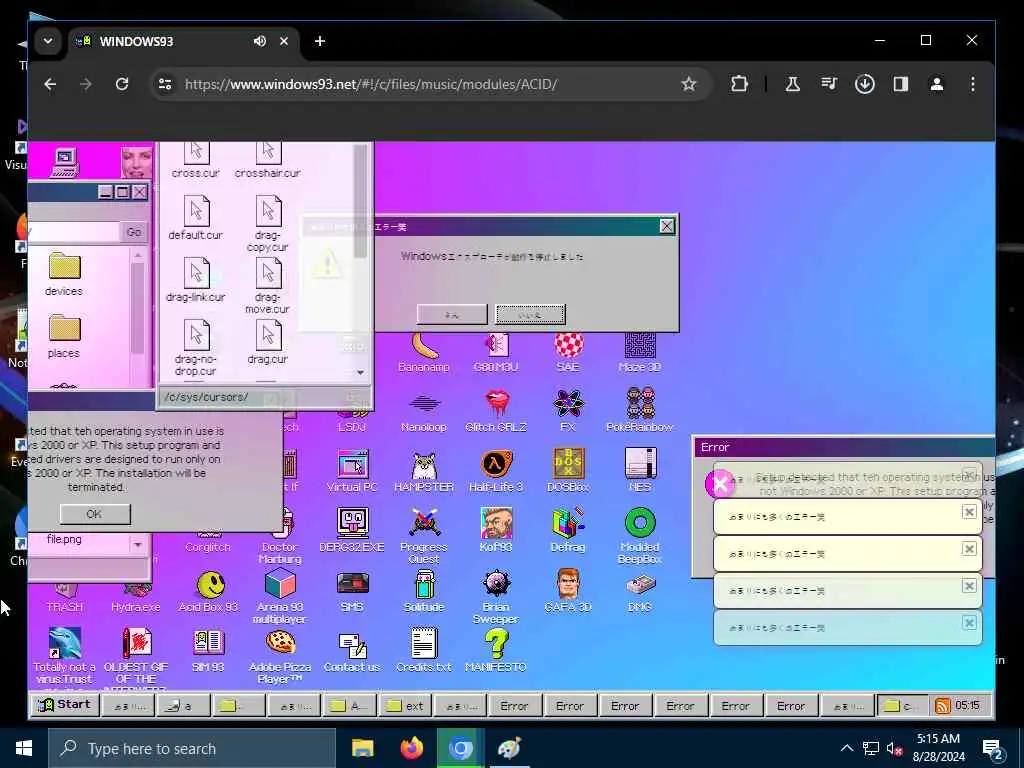This screenshot has height=768, width=1024.
Task: Reload the Windows93 page
Action: pos(122,84)
